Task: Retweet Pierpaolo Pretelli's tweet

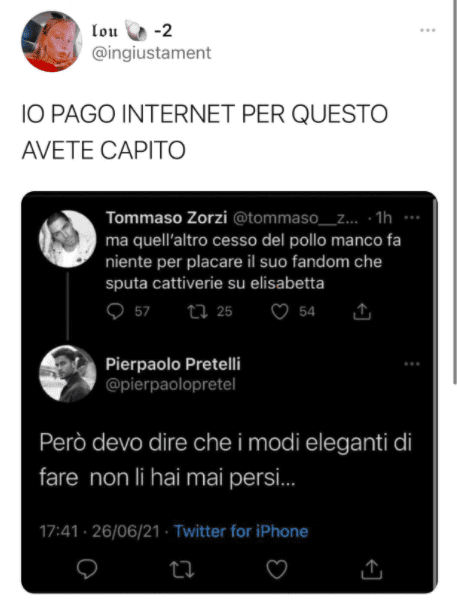Action: coord(182,569)
